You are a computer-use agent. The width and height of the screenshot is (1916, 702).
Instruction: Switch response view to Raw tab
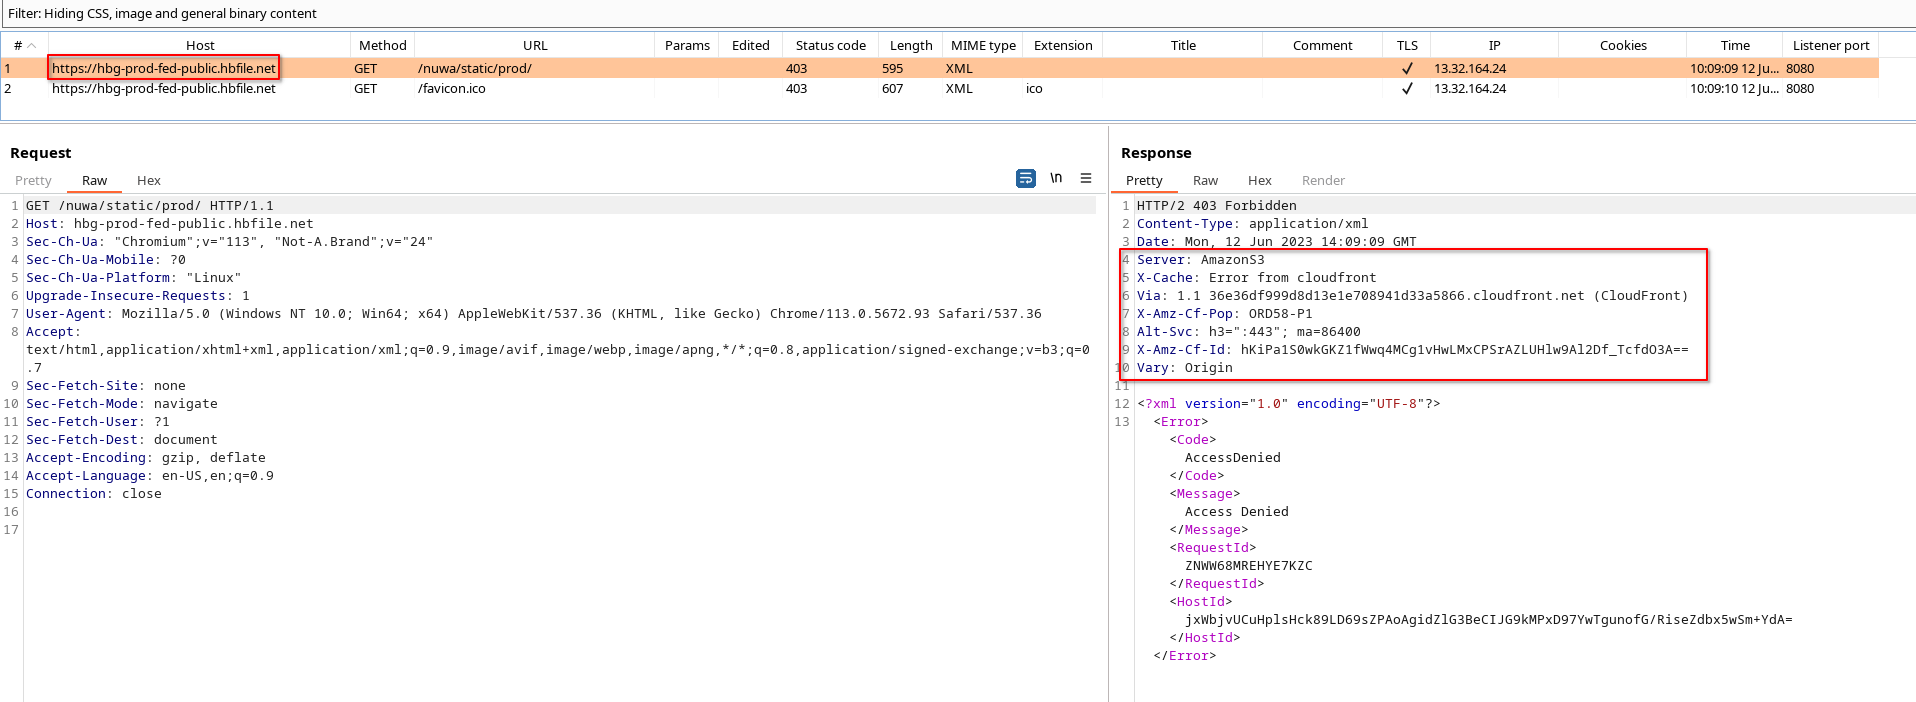coord(1205,180)
